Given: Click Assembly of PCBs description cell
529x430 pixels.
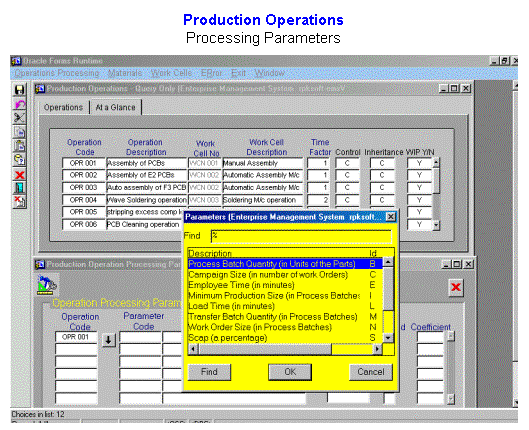Looking at the screenshot, I should (146, 163).
